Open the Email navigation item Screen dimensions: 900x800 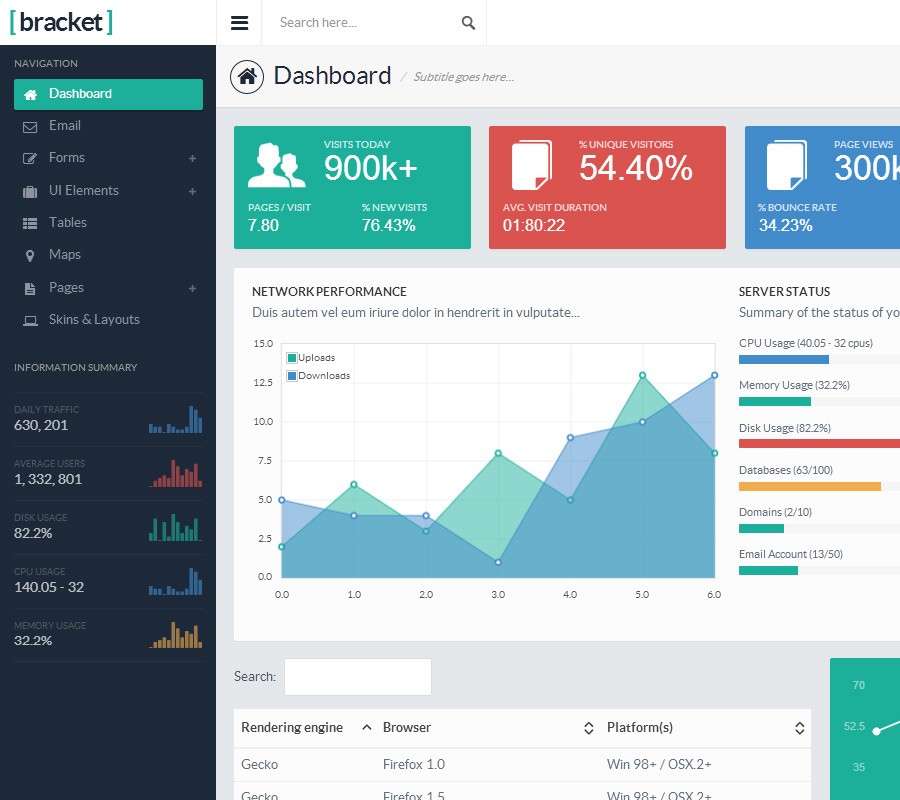pyautogui.click(x=108, y=126)
